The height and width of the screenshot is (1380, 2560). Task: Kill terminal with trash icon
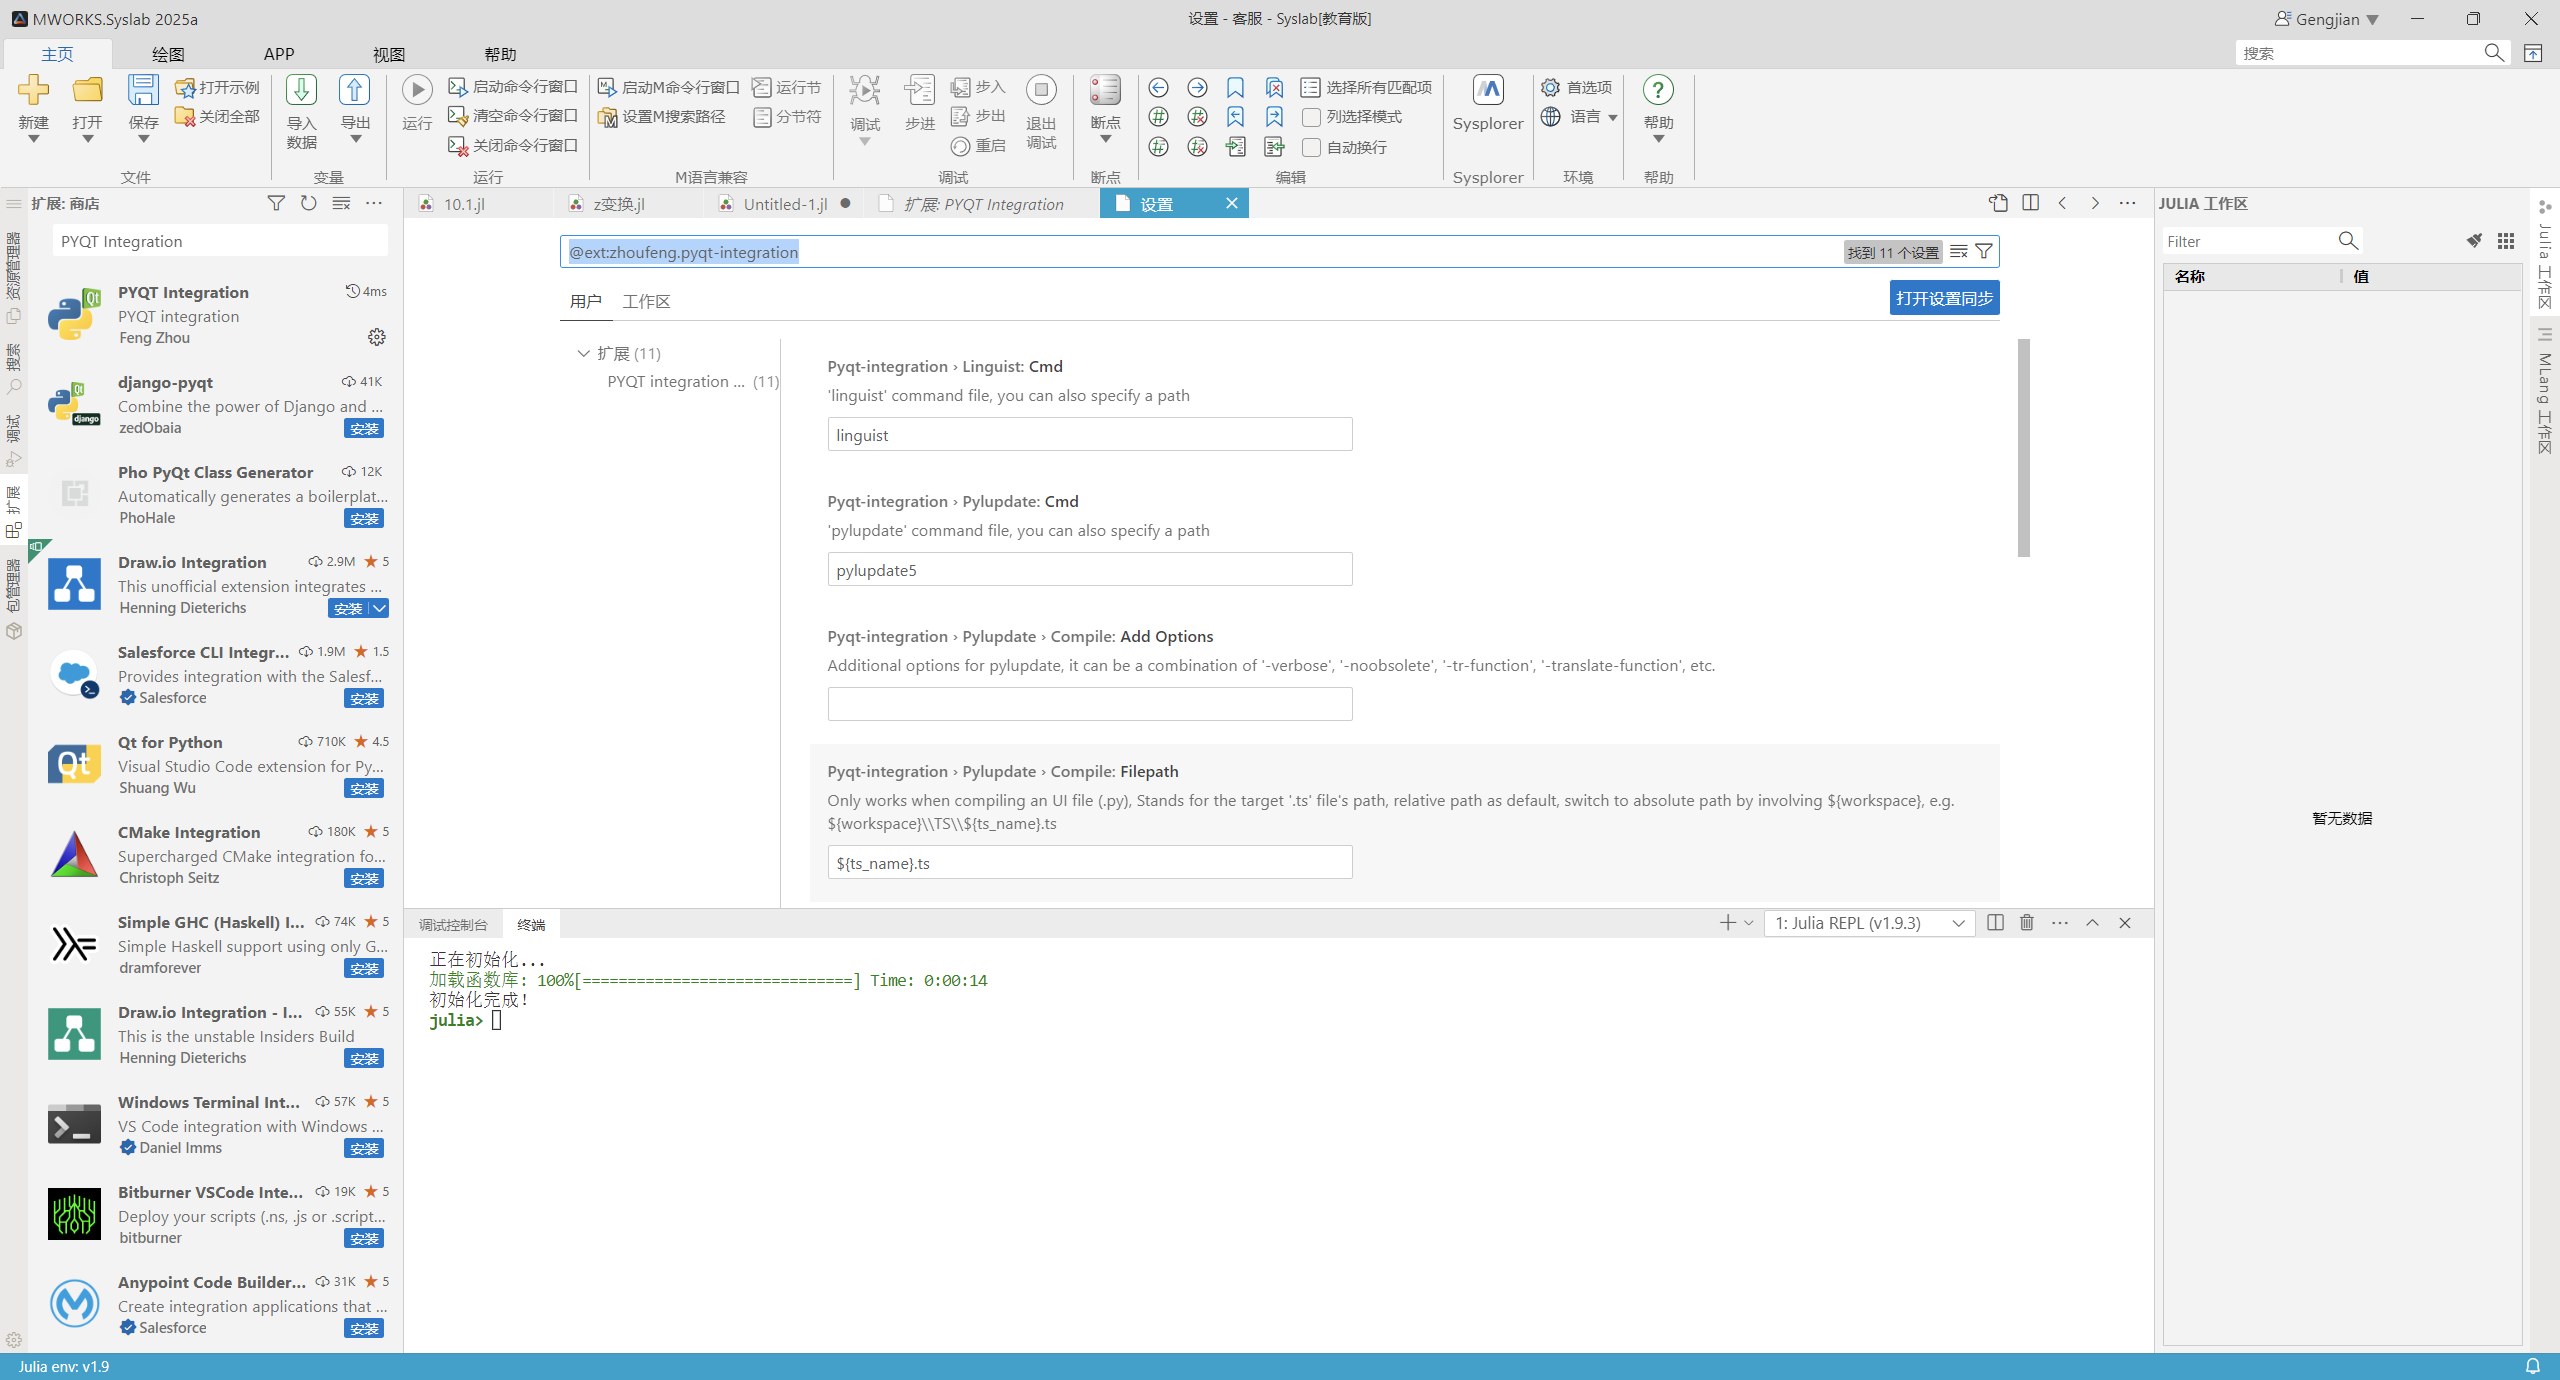click(2027, 923)
